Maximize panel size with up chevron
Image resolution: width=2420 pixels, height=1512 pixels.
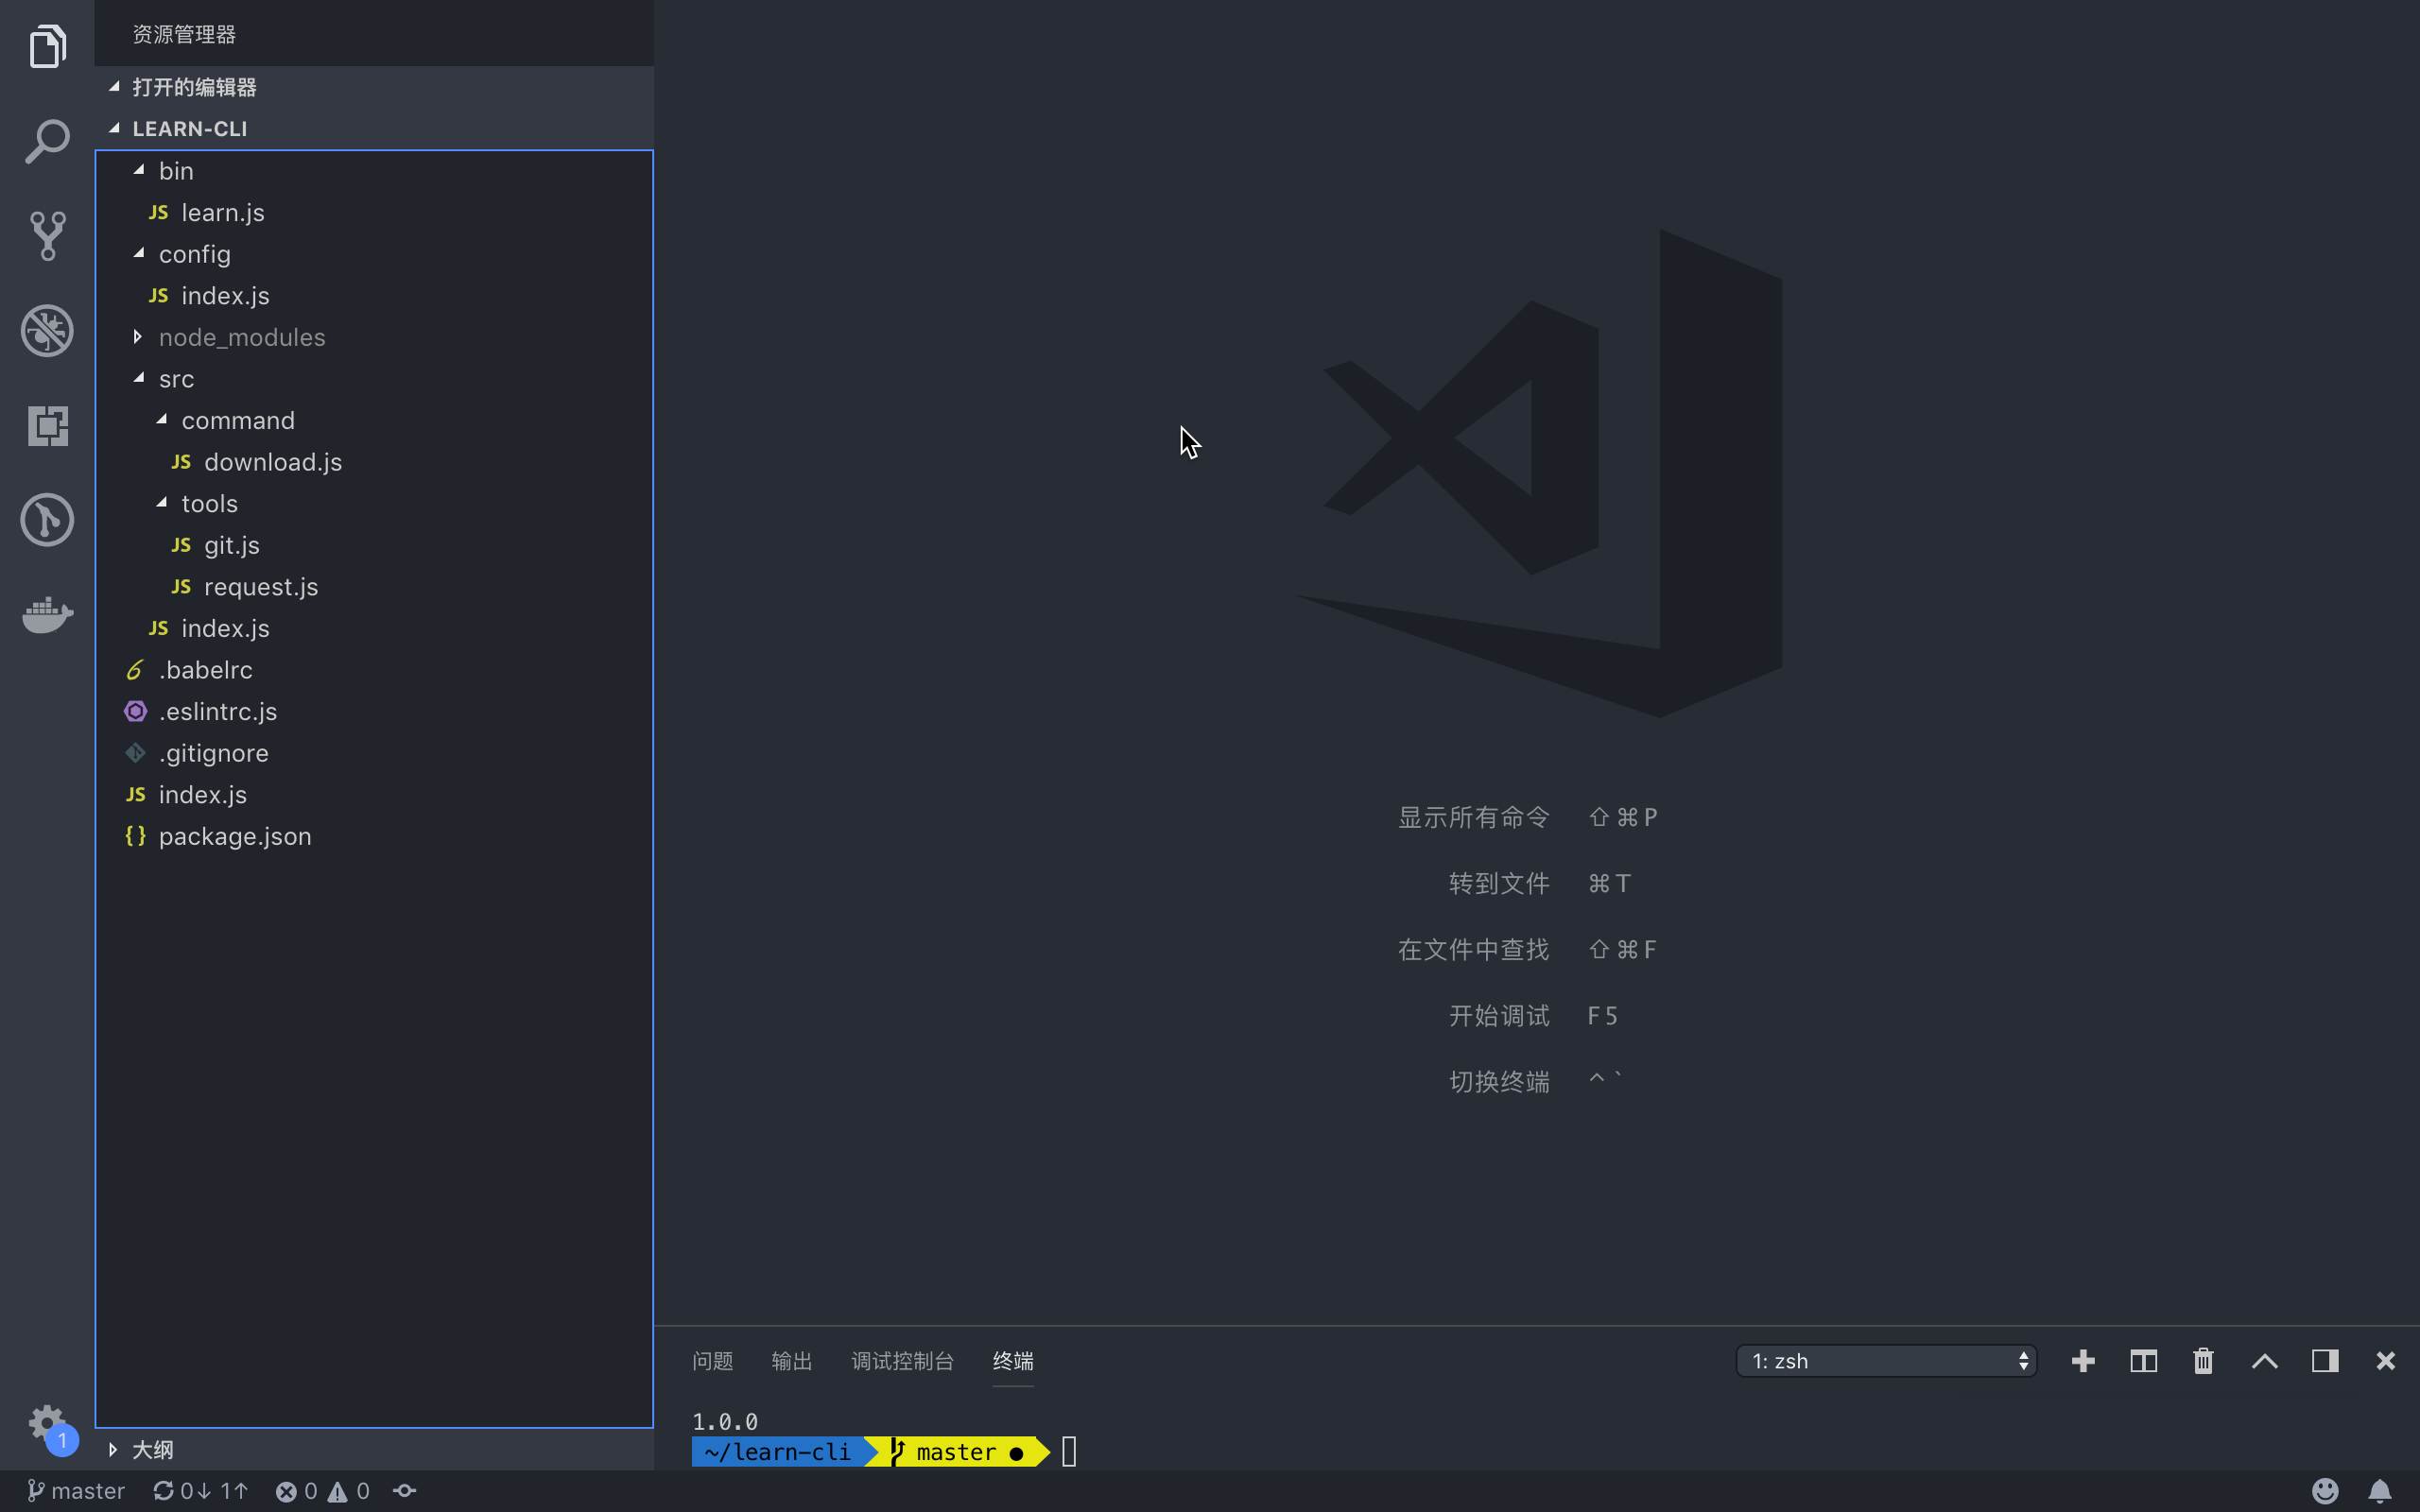[2264, 1361]
